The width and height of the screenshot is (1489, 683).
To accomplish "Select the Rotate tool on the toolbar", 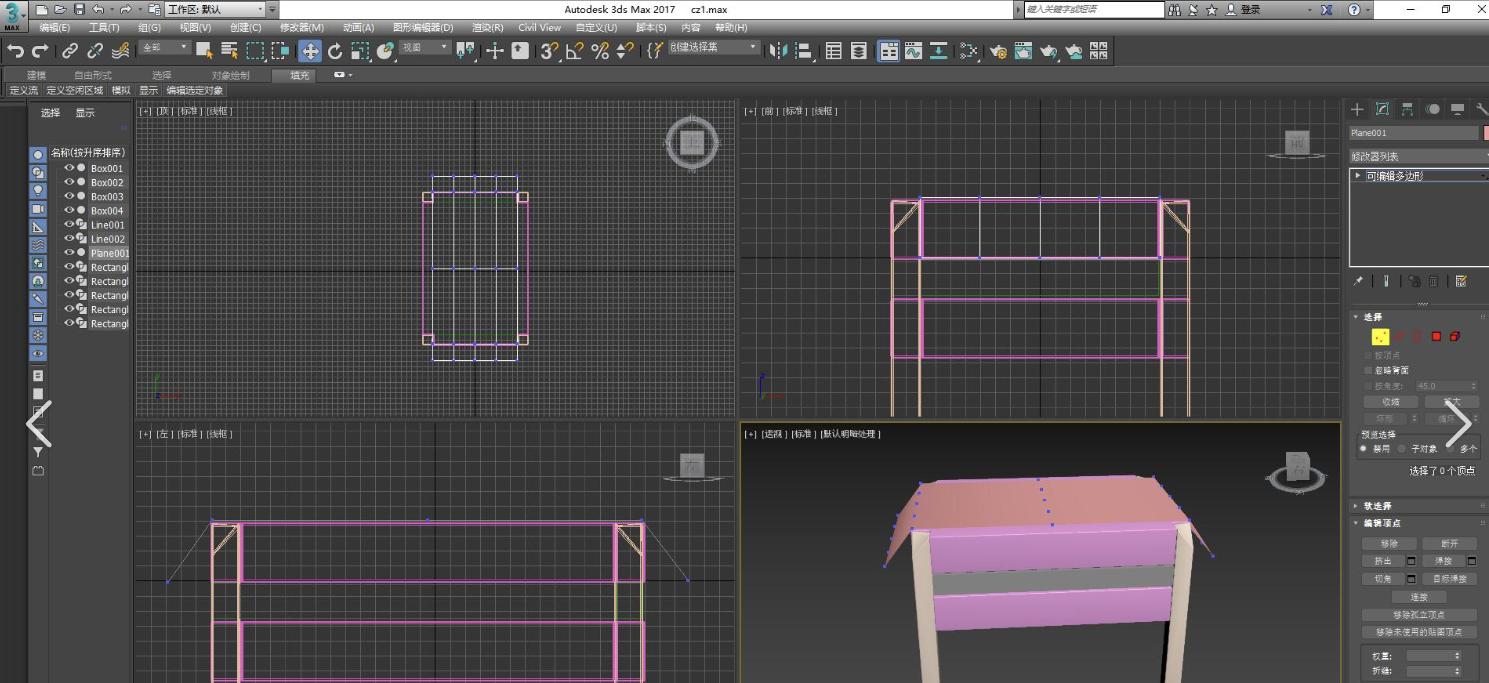I will click(x=336, y=52).
